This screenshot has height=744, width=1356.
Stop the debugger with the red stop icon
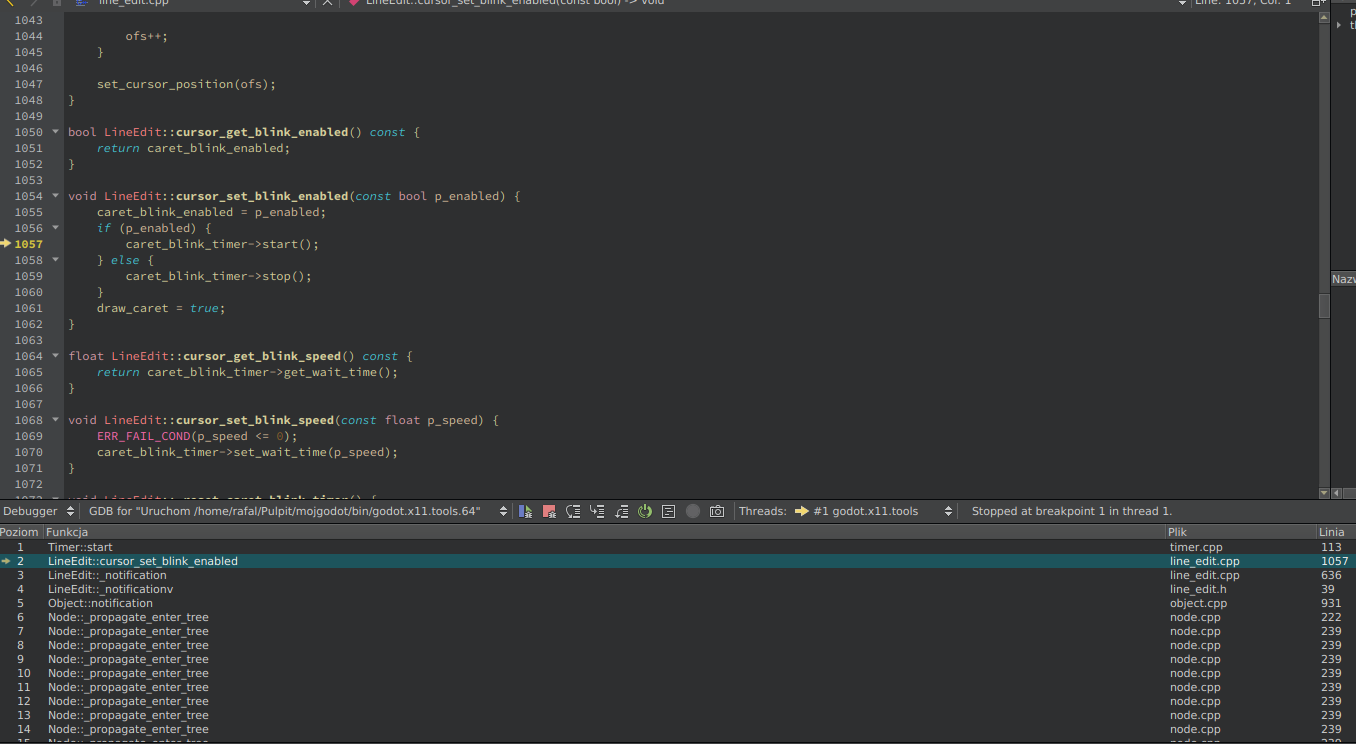[x=549, y=511]
